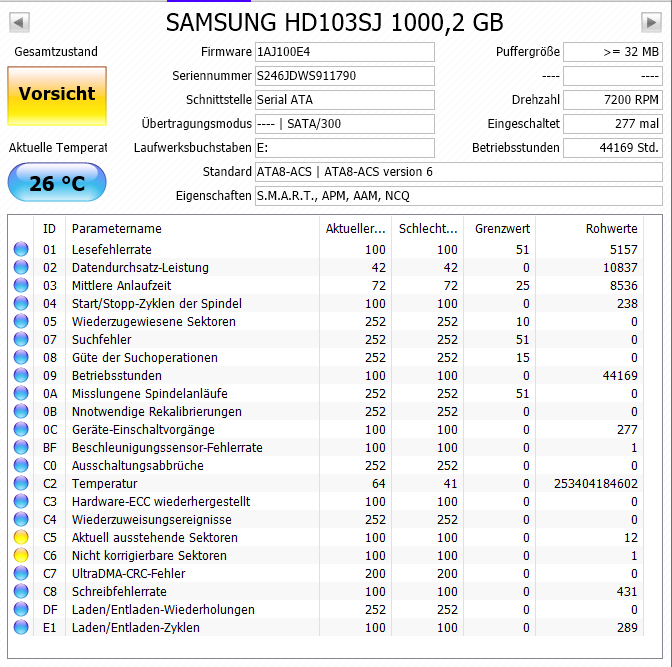
Task: Click the raw value 5157 of Lesefehlerrate
Action: [624, 249]
